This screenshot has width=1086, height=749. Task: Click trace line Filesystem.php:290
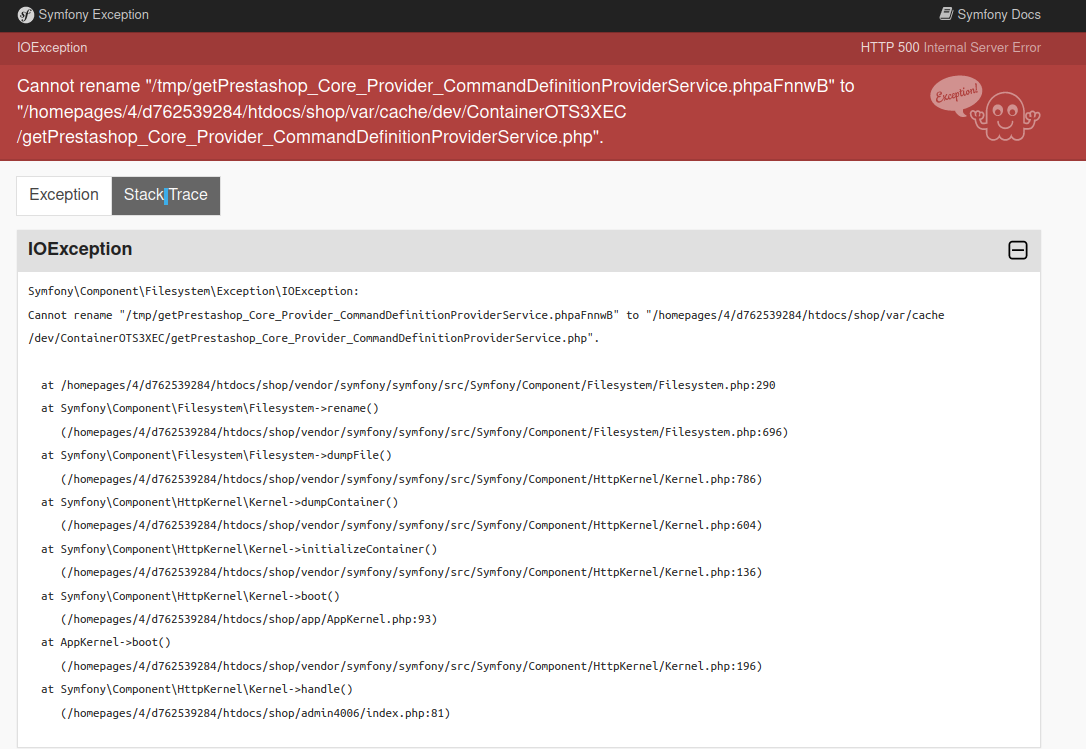408,385
